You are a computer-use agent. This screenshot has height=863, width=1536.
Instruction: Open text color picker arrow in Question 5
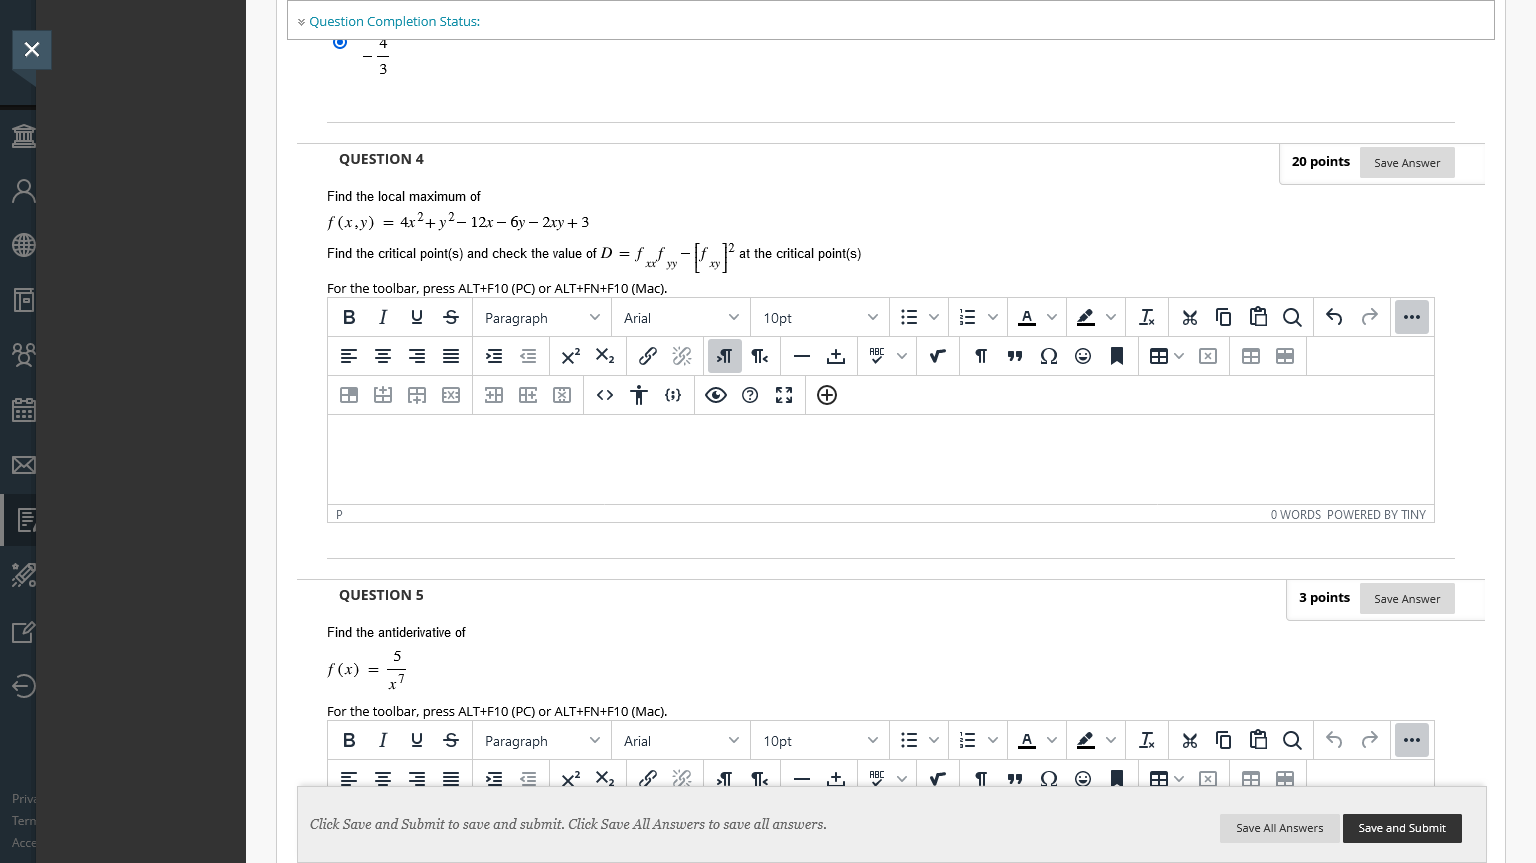(x=1052, y=741)
